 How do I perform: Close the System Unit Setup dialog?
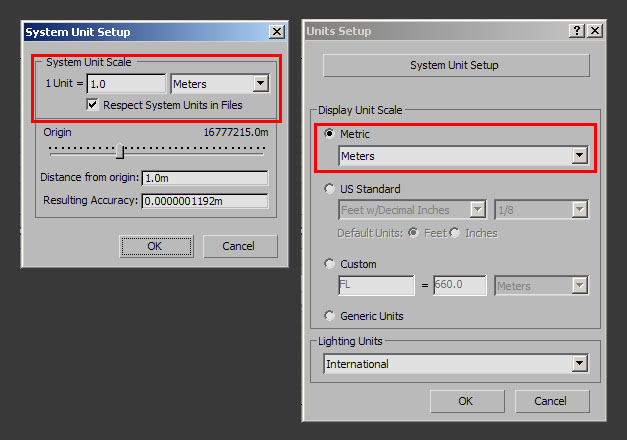pyautogui.click(x=276, y=32)
